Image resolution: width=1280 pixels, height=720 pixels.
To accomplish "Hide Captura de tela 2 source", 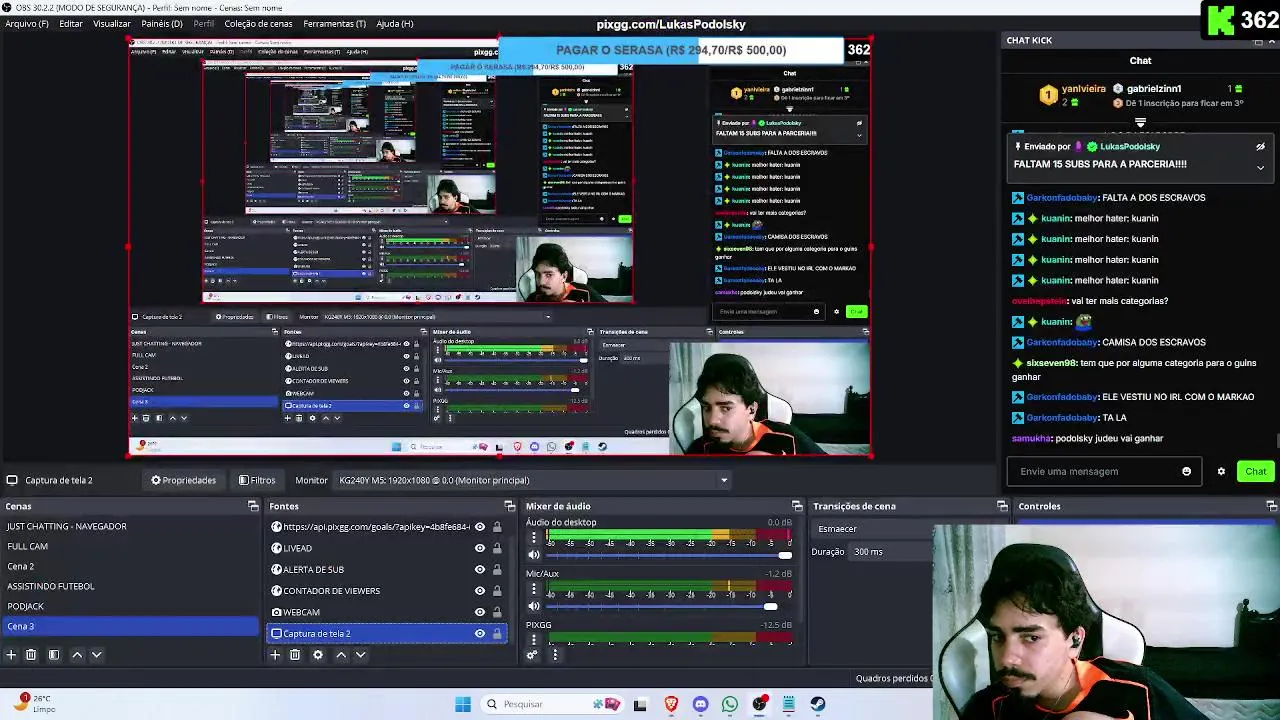I will 480,633.
